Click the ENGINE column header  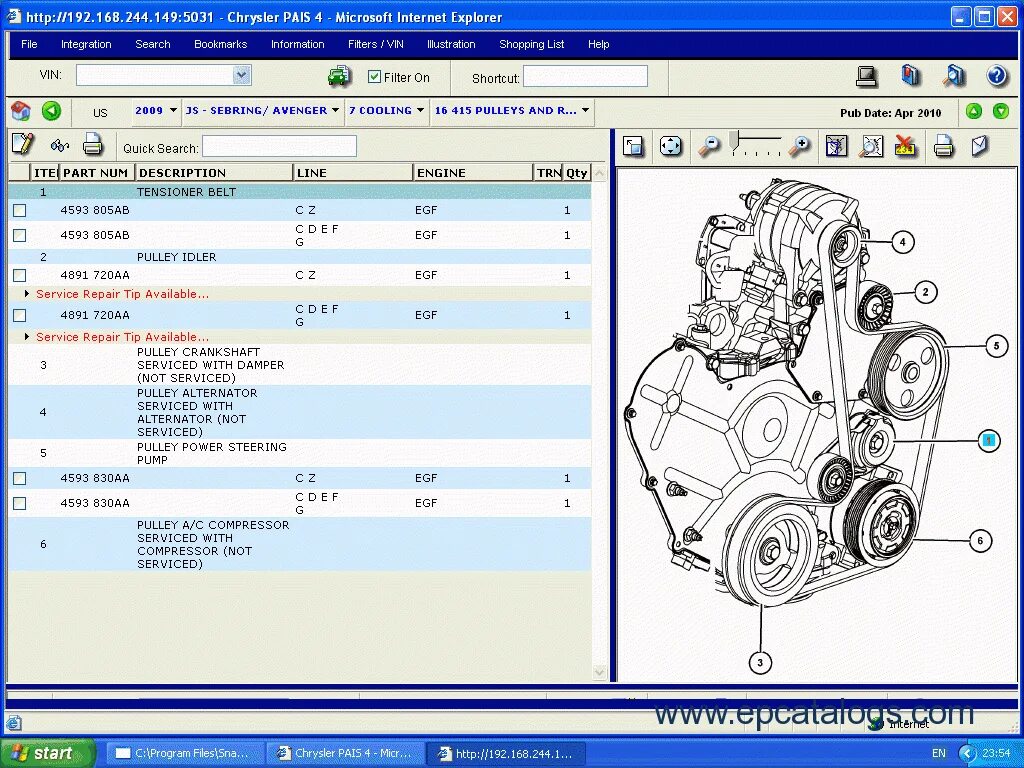[473, 172]
